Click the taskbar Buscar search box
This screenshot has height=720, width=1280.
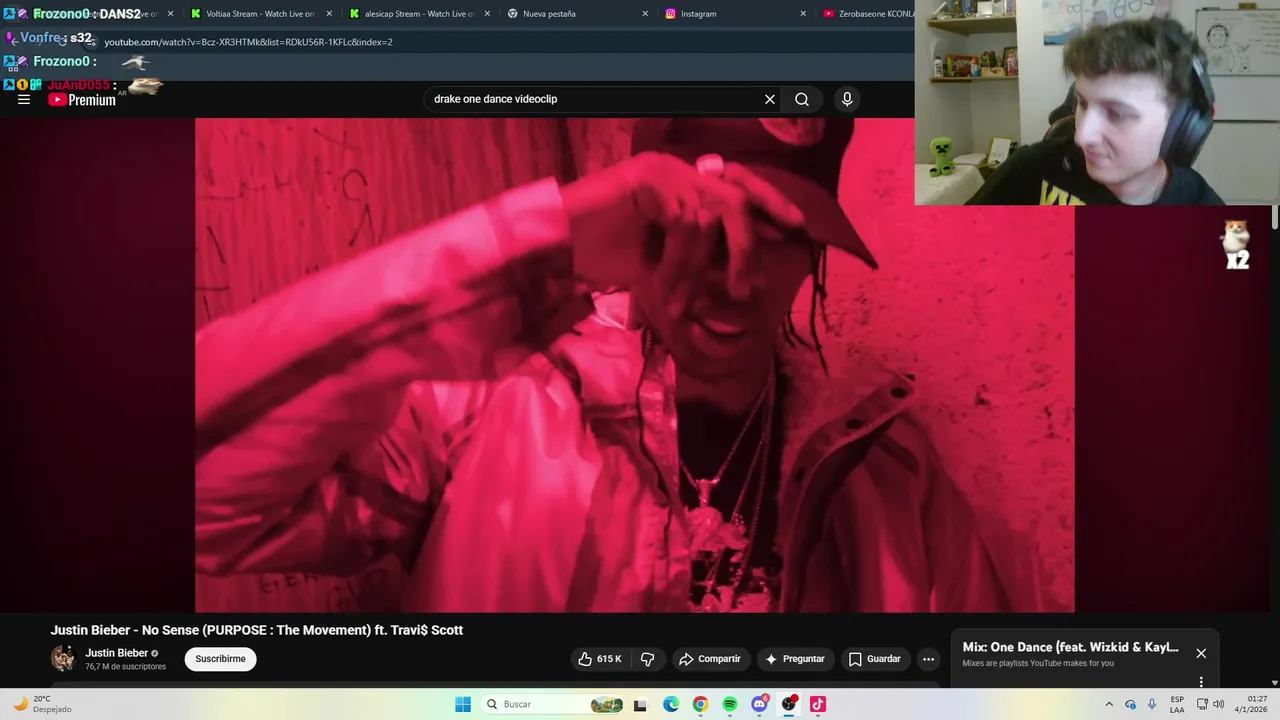[x=553, y=704]
